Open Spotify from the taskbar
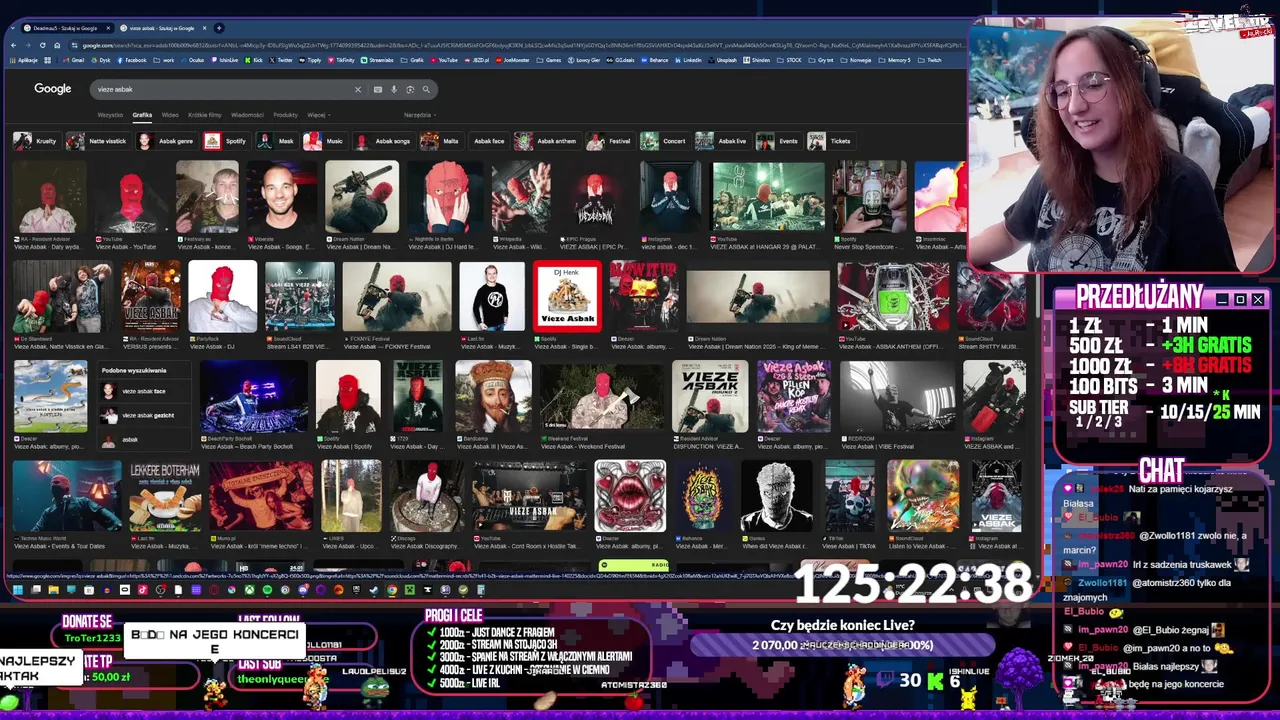This screenshot has width=1280, height=720. (267, 590)
